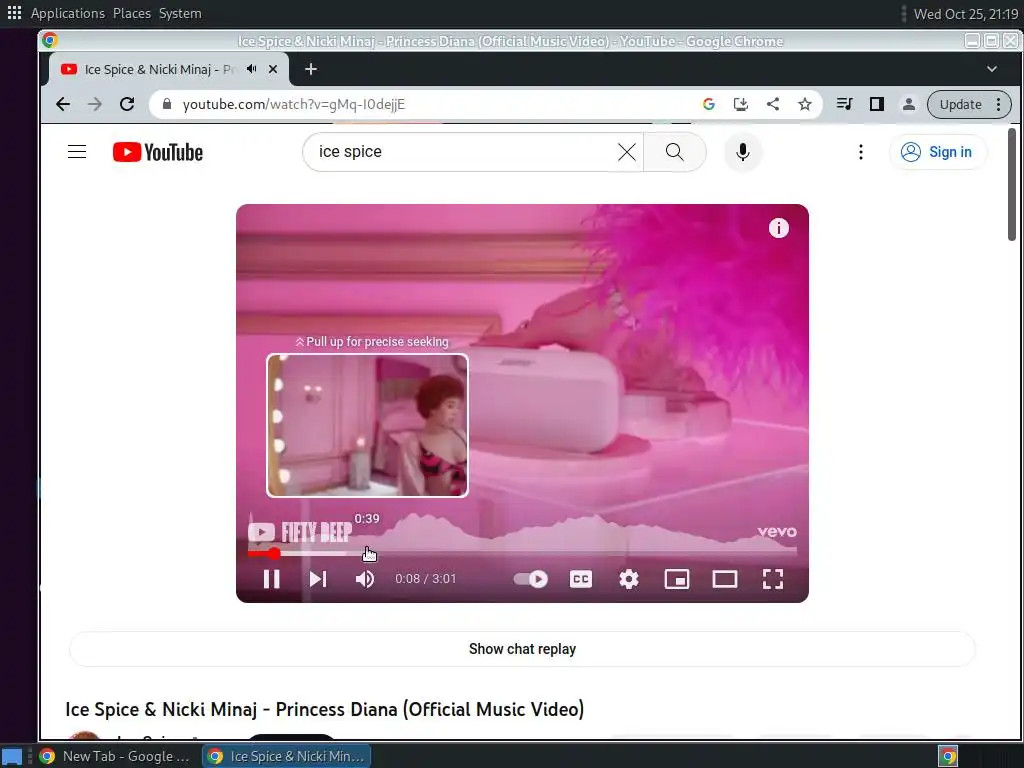Open the Applications menu
Screen dimensions: 1024x768
pos(68,13)
